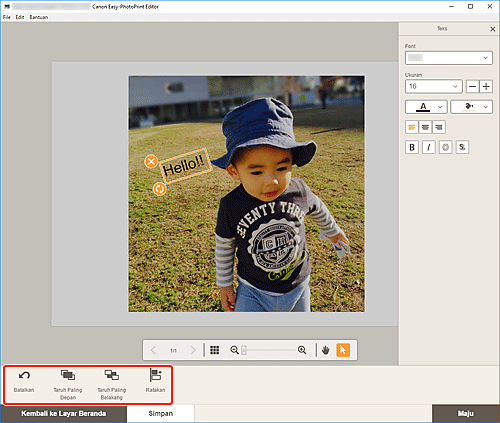Toggle right text alignment

(439, 127)
